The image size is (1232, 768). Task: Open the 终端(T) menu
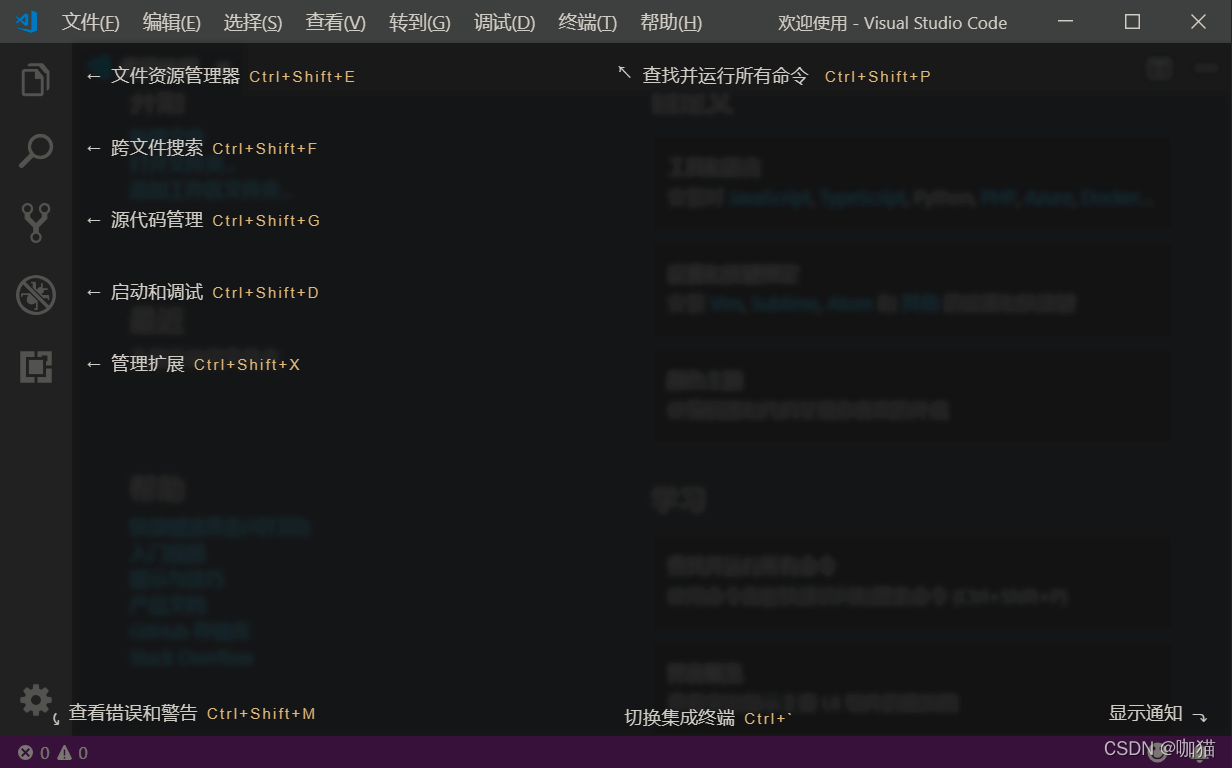tap(587, 22)
